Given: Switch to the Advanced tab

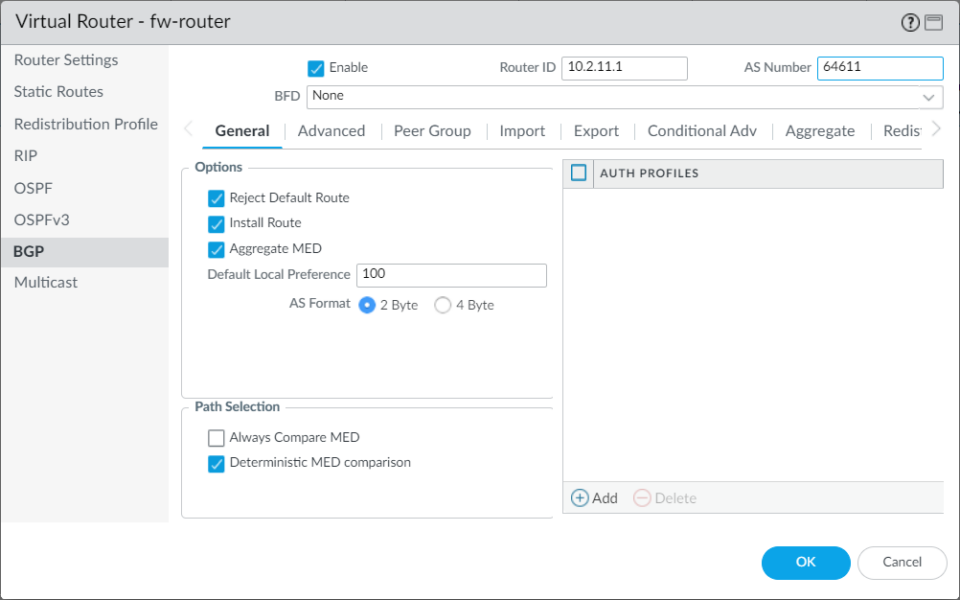Looking at the screenshot, I should tap(331, 130).
